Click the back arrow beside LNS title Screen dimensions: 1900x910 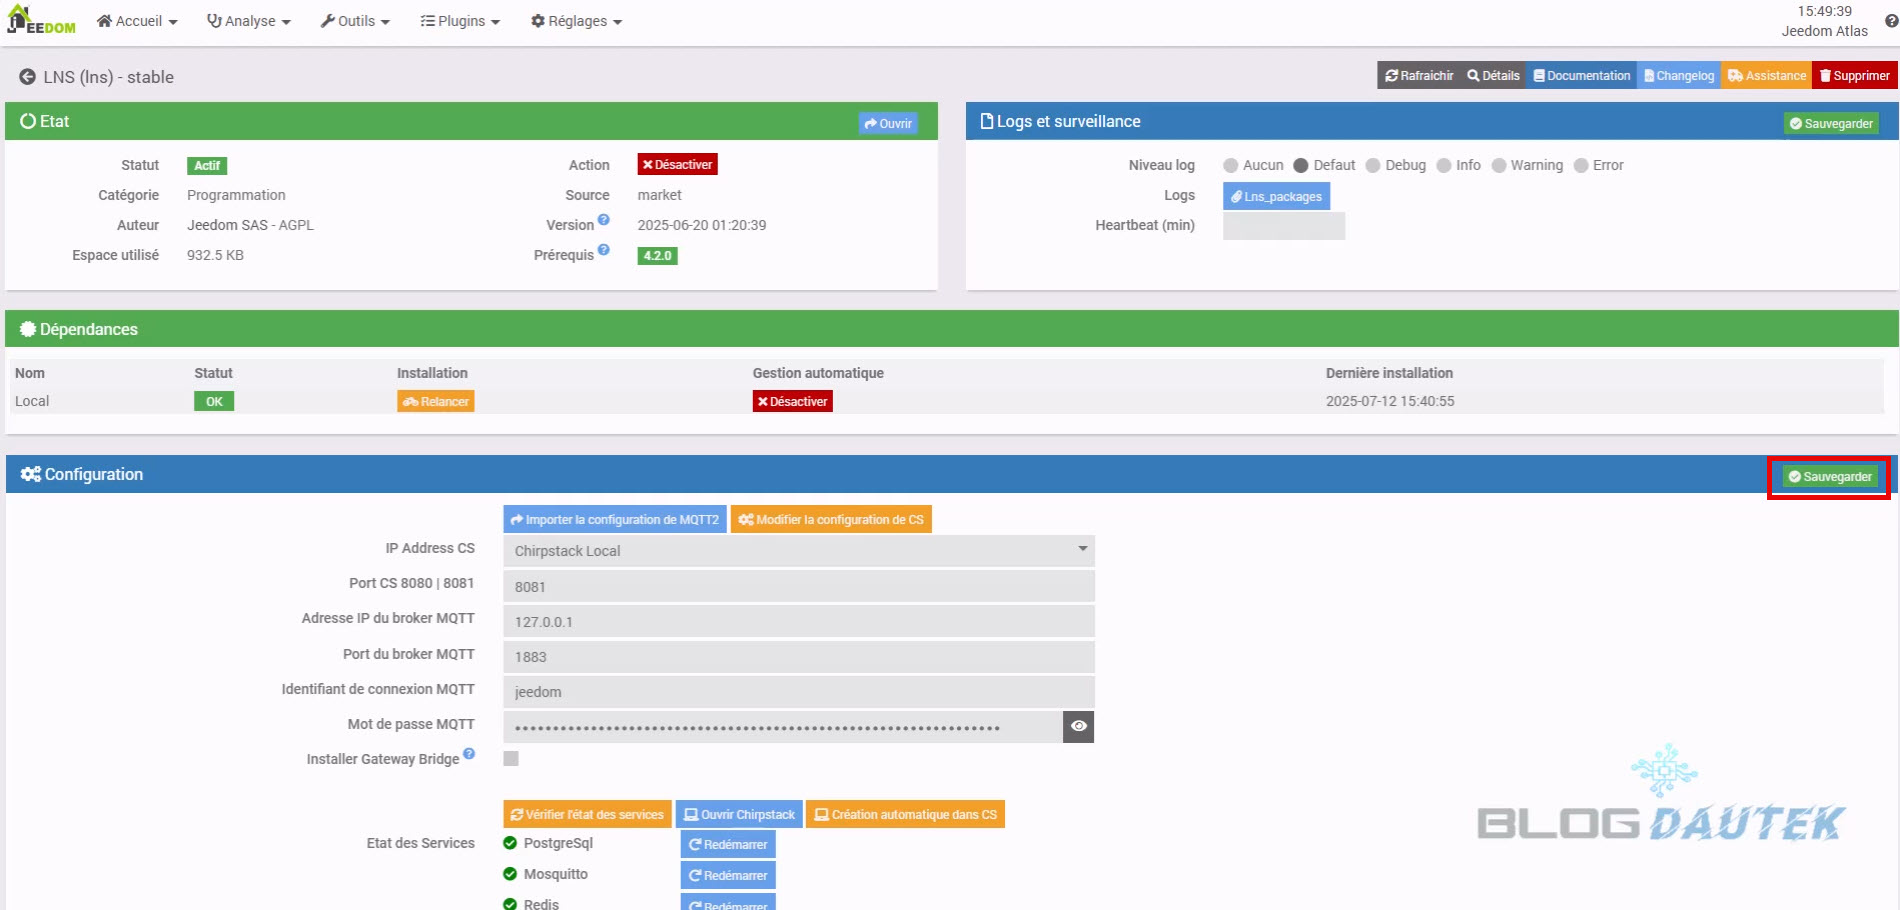[x=27, y=77]
